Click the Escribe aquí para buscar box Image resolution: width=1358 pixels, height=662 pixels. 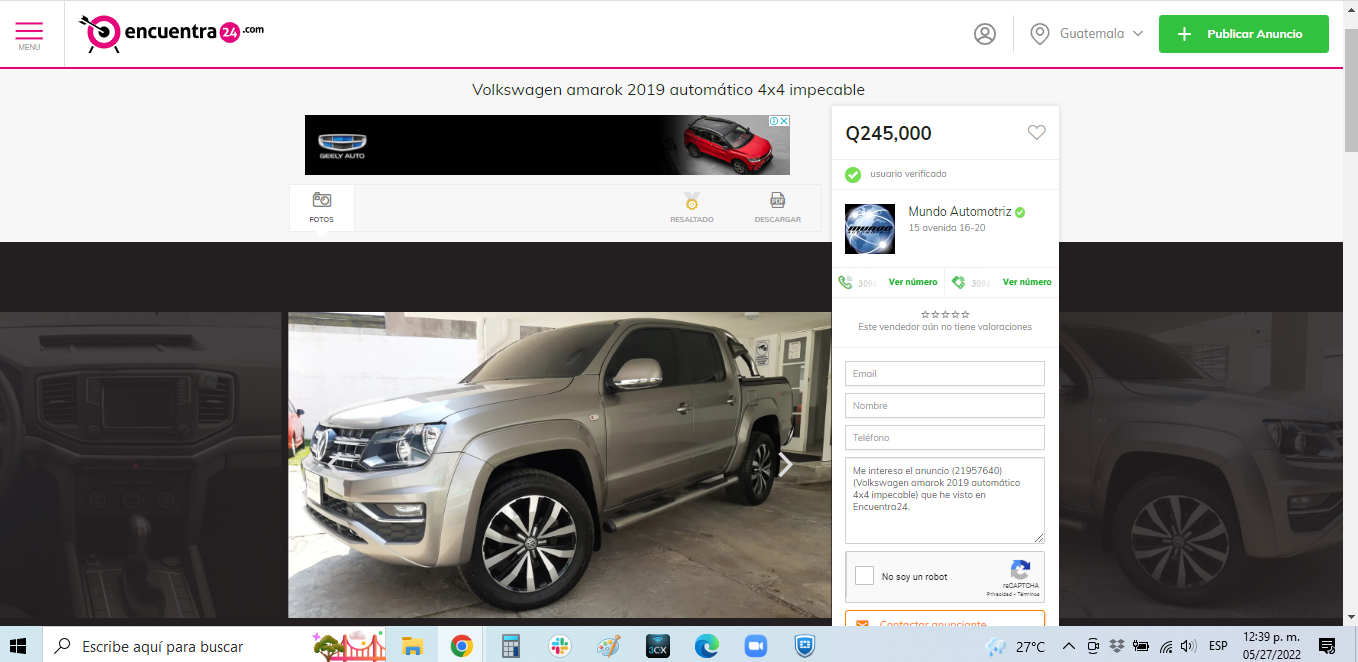coord(215,646)
